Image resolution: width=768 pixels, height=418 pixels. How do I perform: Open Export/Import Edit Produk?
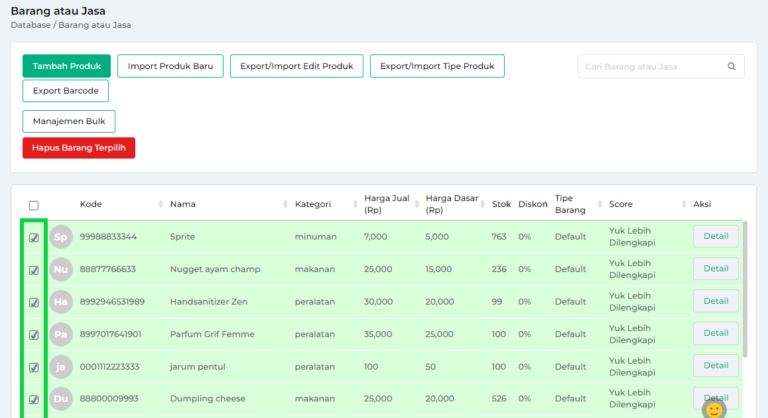pyautogui.click(x=296, y=66)
